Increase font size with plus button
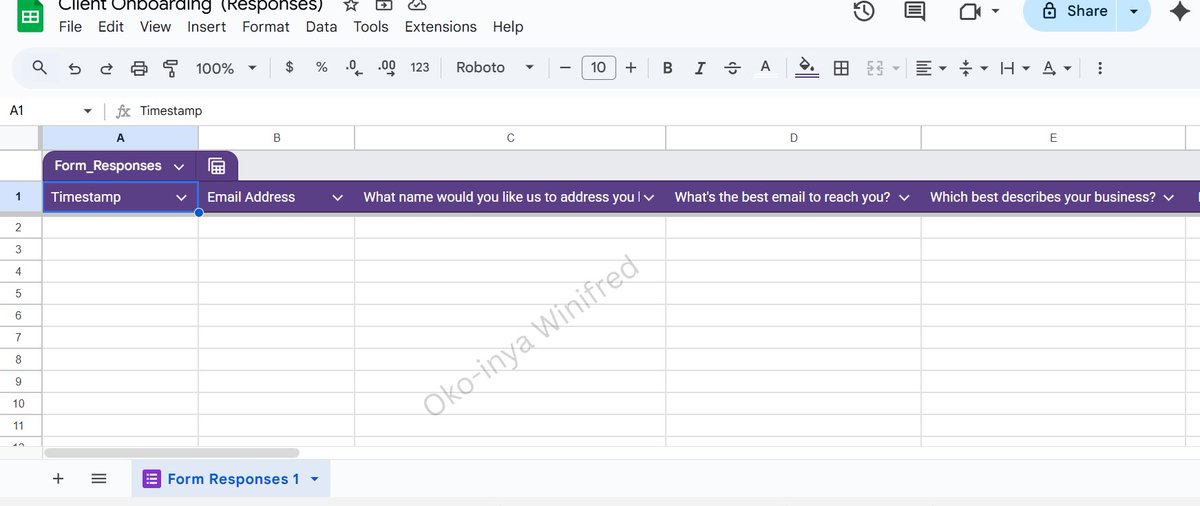 pyautogui.click(x=631, y=68)
